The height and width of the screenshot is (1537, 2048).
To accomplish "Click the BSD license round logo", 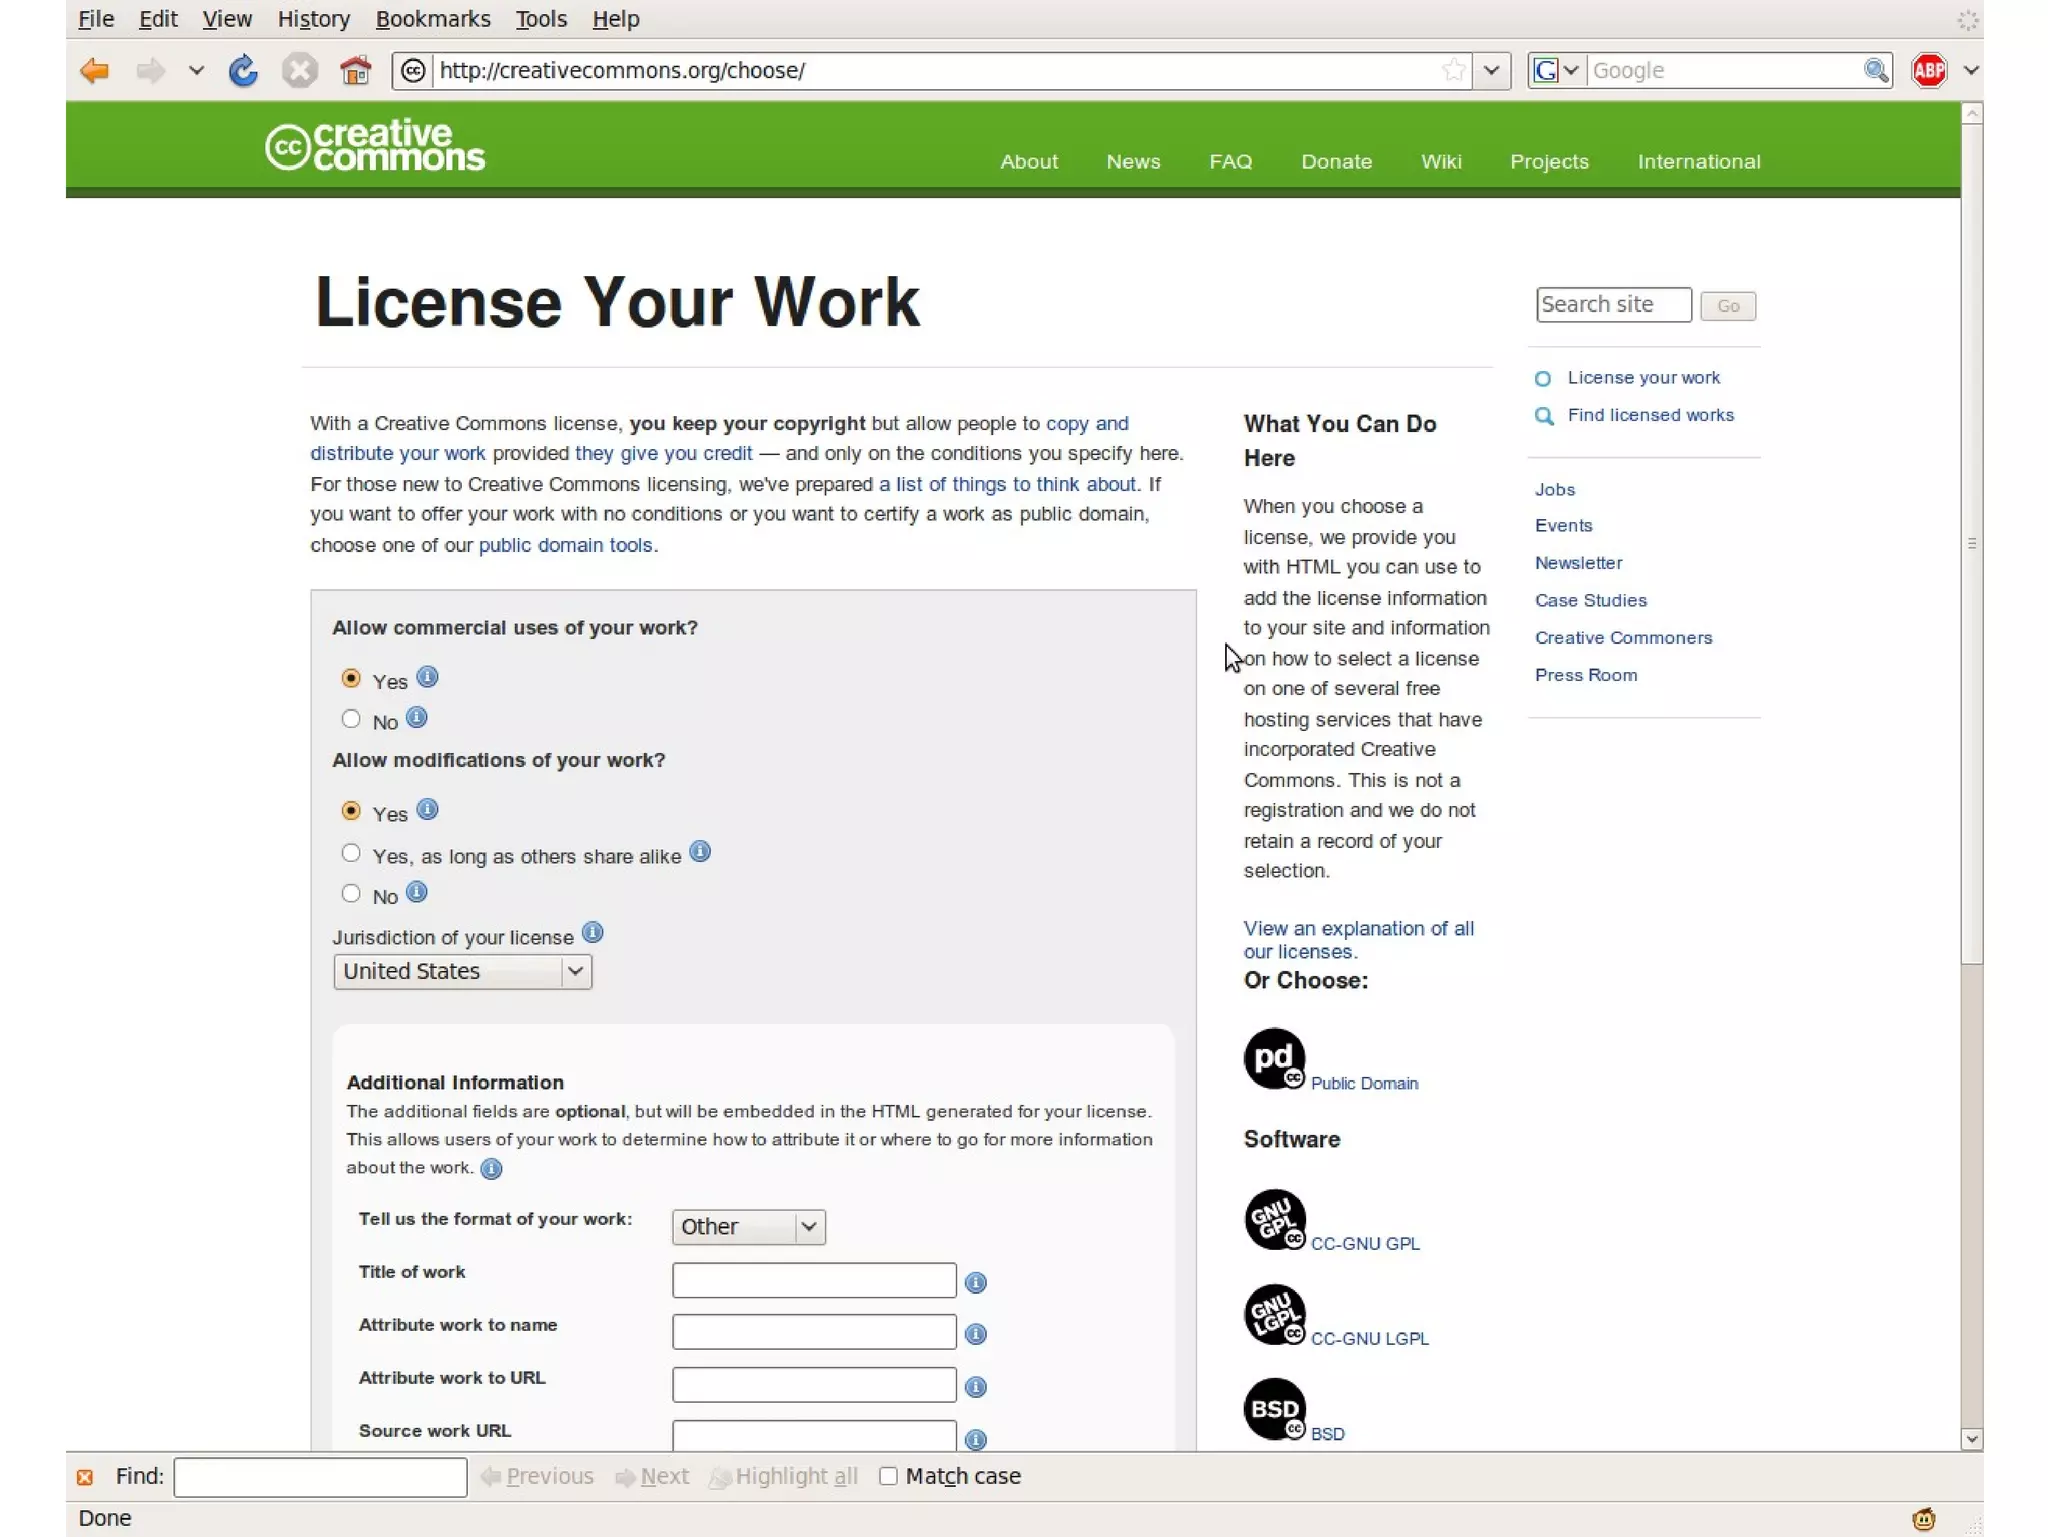I will [x=1274, y=1409].
